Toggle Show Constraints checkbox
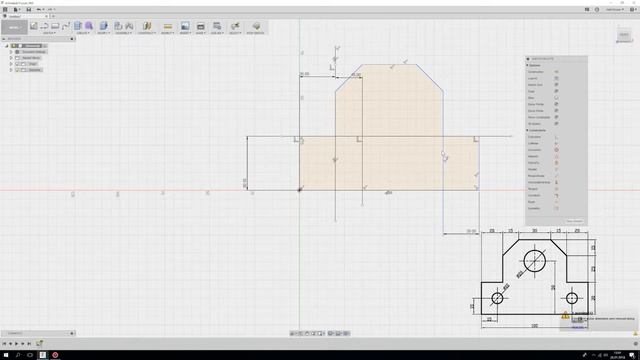This screenshot has height=360, width=640. click(x=556, y=118)
